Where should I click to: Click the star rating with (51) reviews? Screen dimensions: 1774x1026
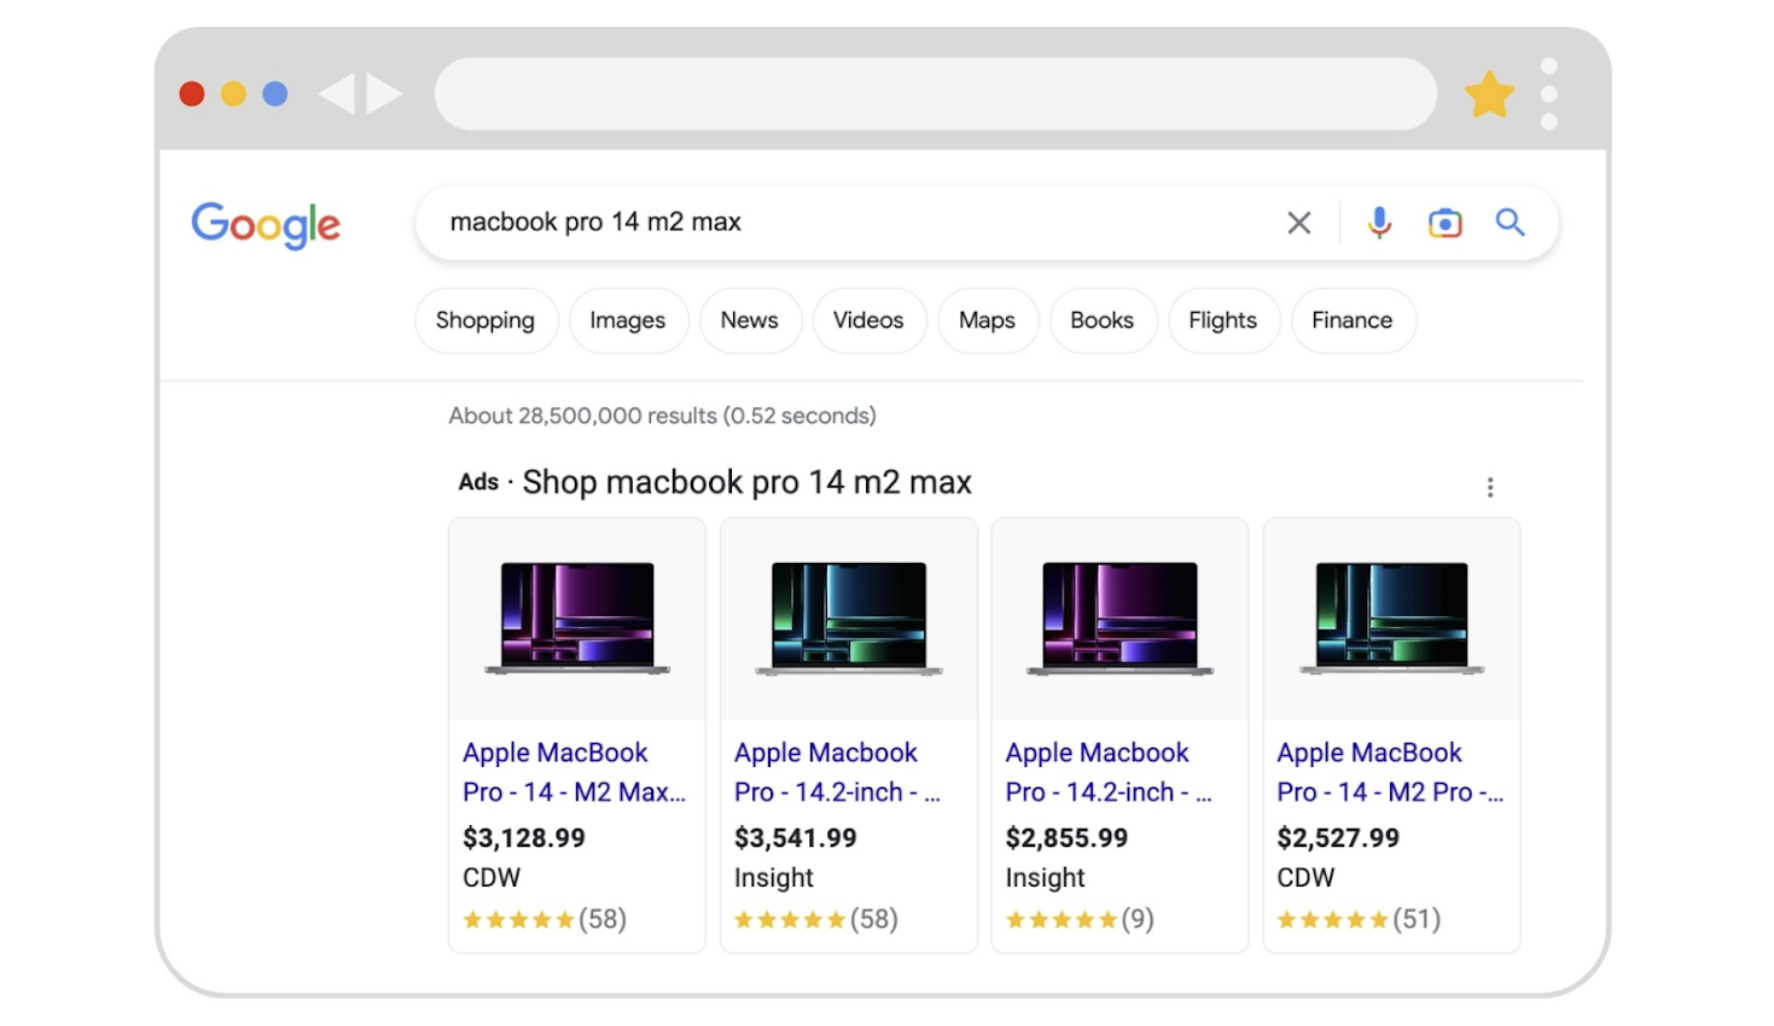click(x=1359, y=919)
